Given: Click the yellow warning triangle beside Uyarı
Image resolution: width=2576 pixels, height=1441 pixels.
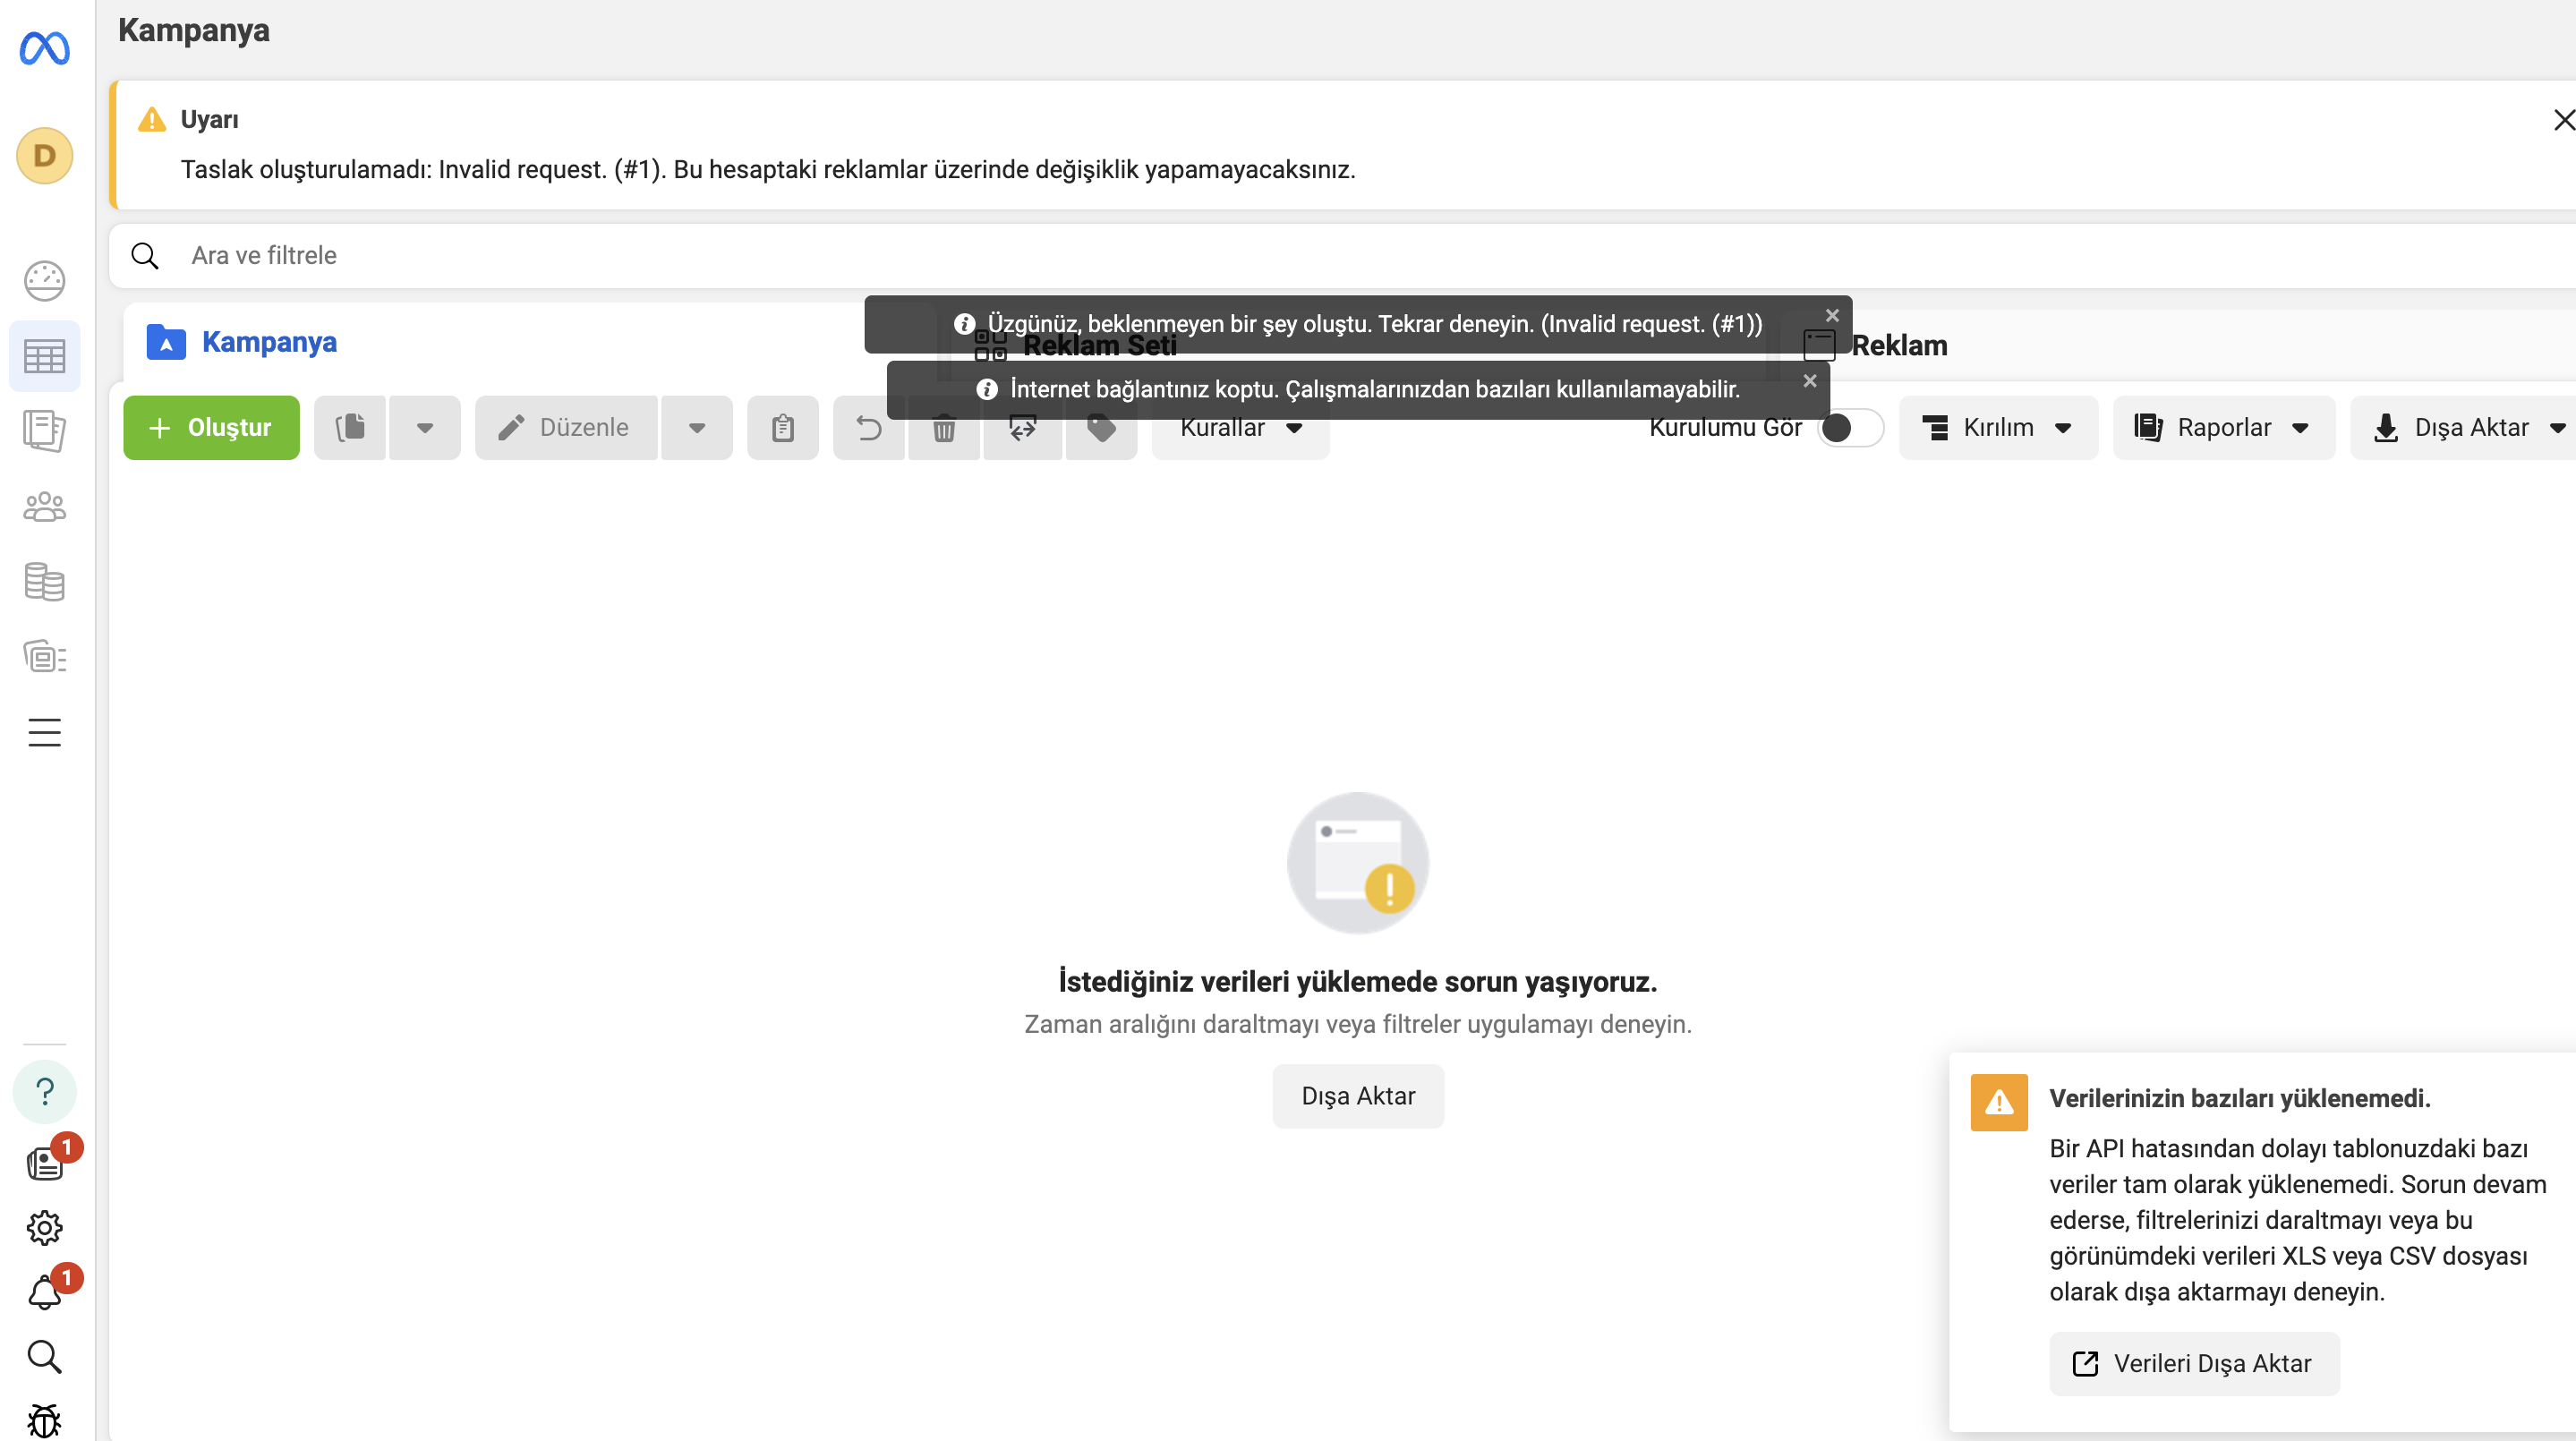Looking at the screenshot, I should pyautogui.click(x=152, y=120).
